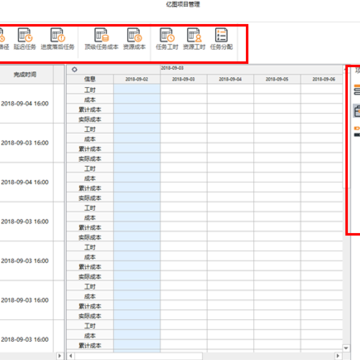Viewport: 360px width, 360px height.
Task: Select the 2018-09-04 date column header
Action: pyautogui.click(x=230, y=79)
